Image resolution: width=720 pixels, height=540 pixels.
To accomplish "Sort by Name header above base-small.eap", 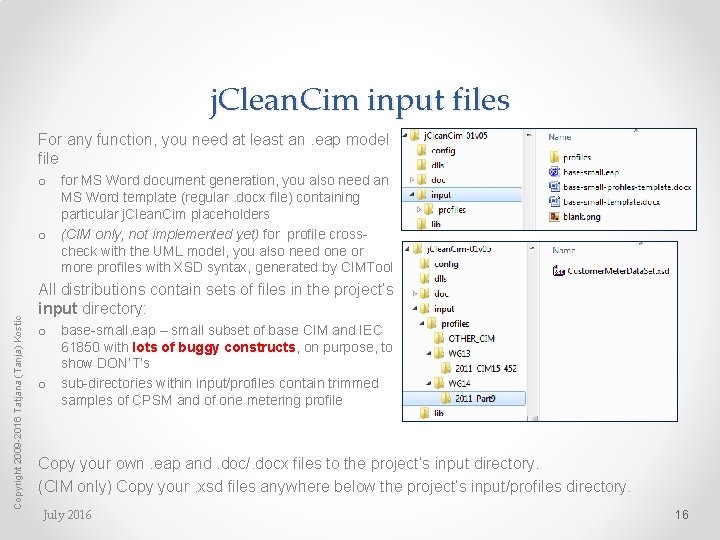I will pyautogui.click(x=559, y=137).
